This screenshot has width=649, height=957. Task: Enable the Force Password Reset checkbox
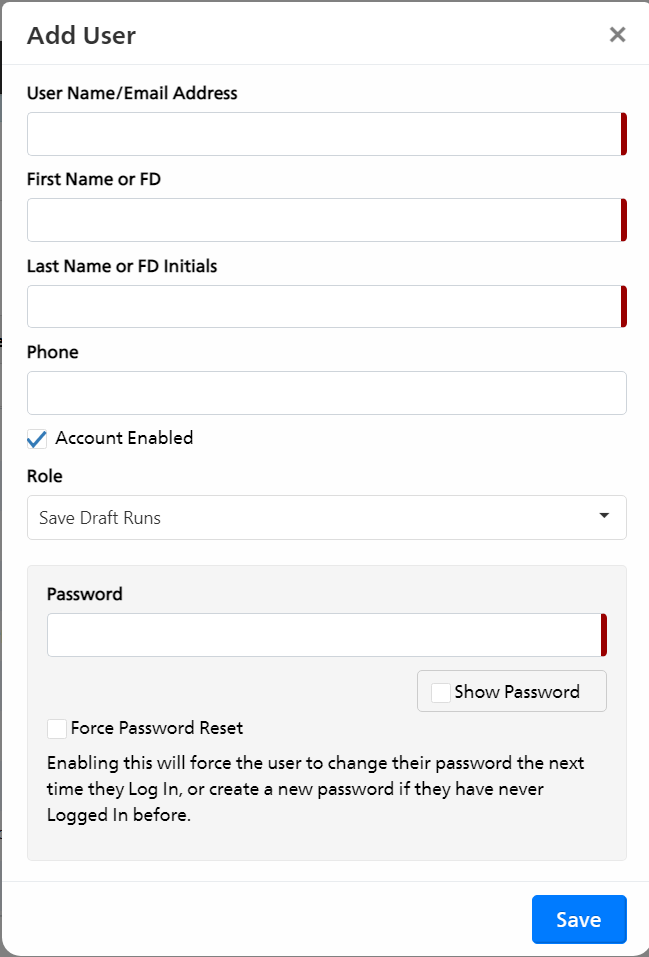pyautogui.click(x=57, y=729)
